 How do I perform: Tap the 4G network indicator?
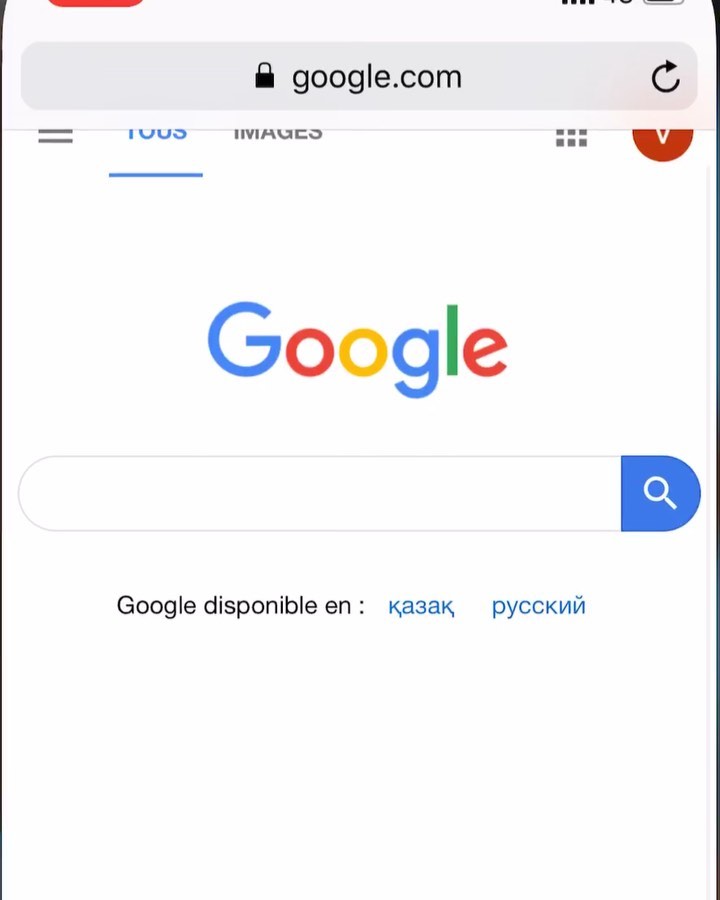pyautogui.click(x=618, y=2)
